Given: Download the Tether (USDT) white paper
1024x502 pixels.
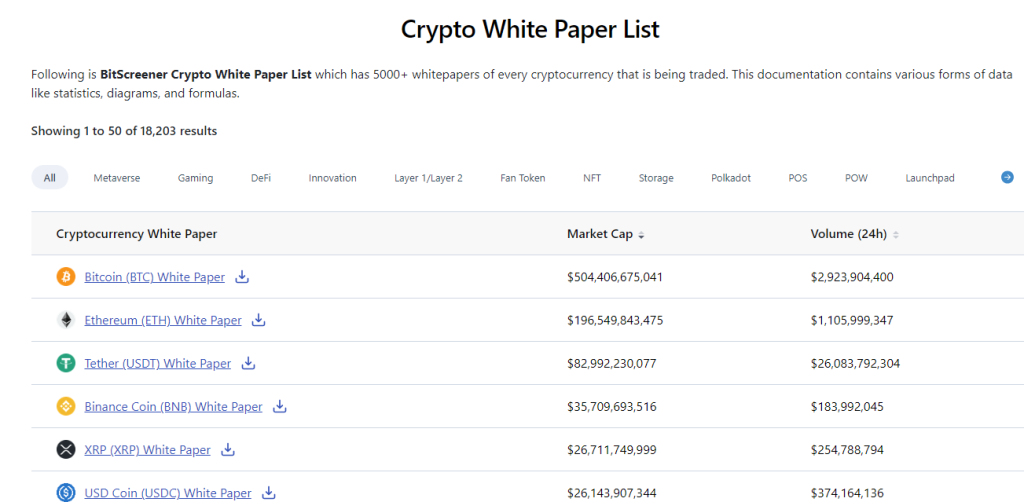Looking at the screenshot, I should click(x=248, y=363).
